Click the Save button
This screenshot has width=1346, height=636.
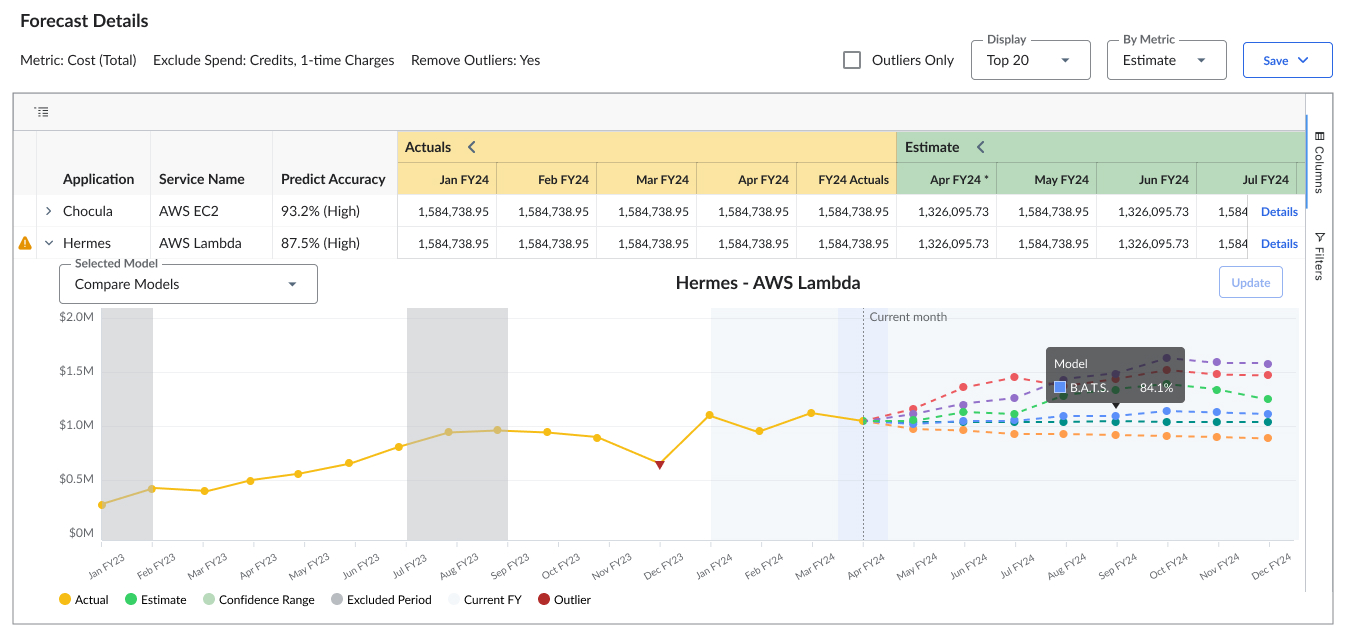[1287, 60]
